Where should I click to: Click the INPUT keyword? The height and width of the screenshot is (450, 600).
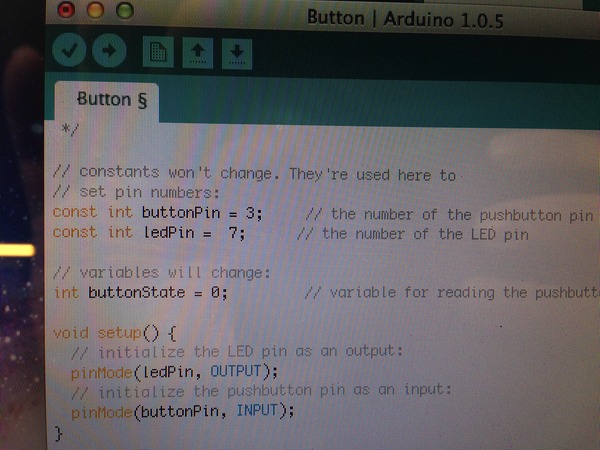[x=257, y=411]
